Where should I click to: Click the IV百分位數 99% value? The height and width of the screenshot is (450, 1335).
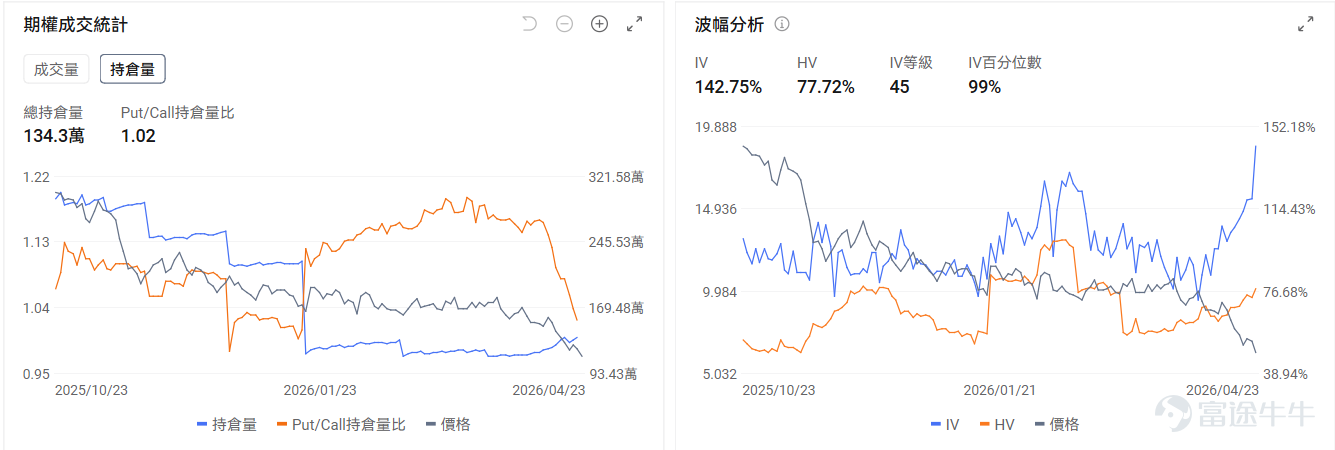[x=985, y=87]
